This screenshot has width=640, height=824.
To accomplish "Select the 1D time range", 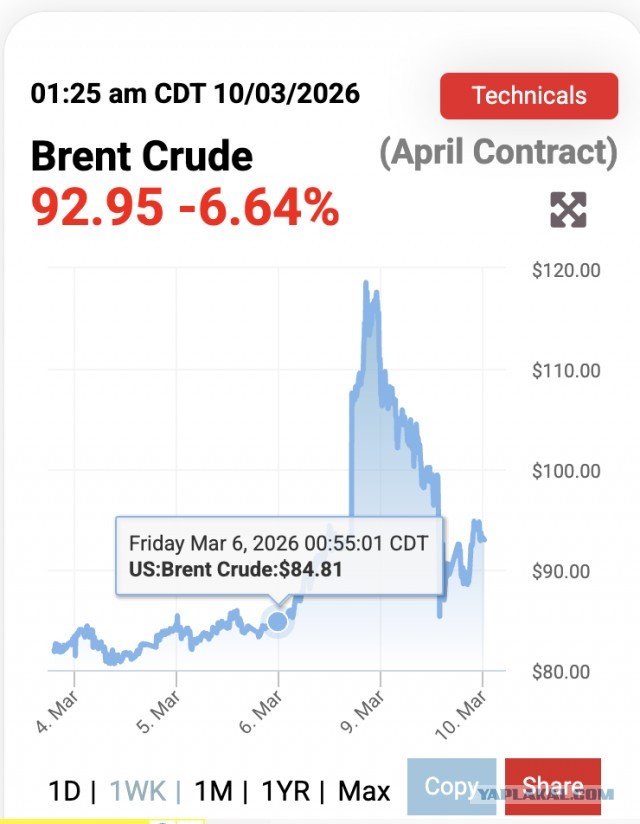I will tap(64, 790).
